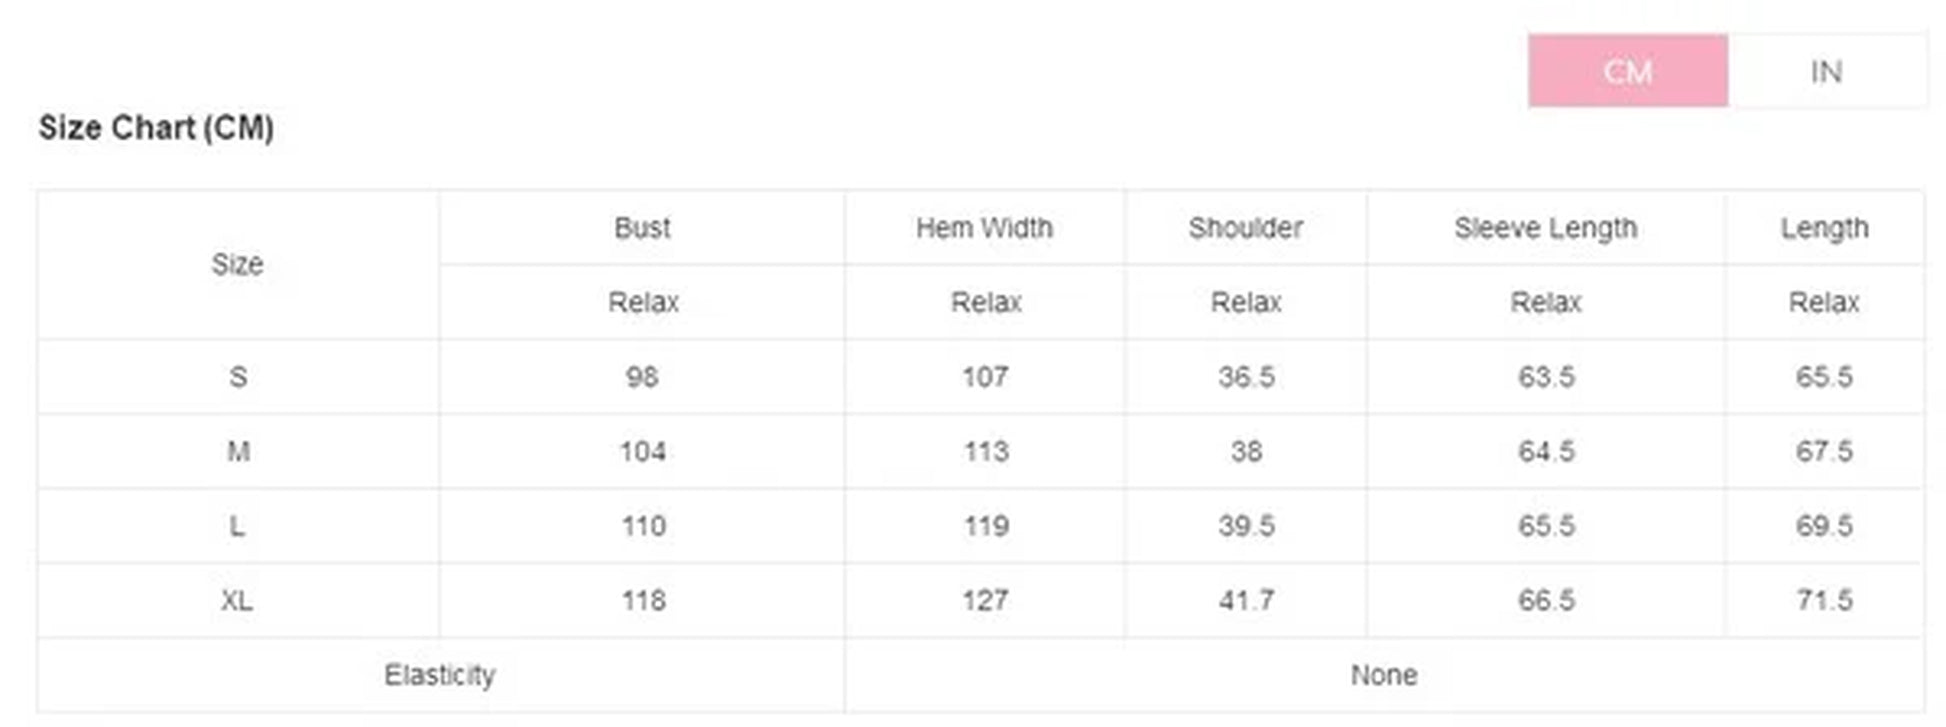Click the M size row label

pyautogui.click(x=237, y=452)
